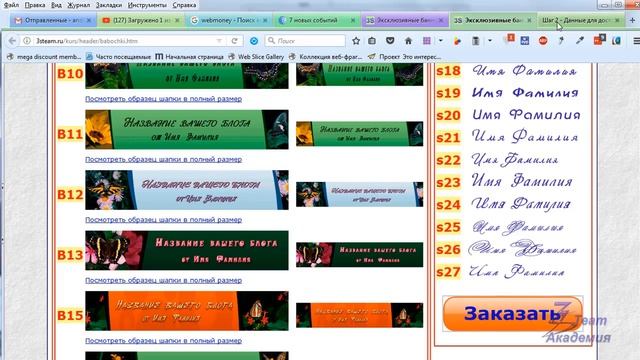Open the dropdown arrow after the purple grid icon
The image size is (640, 360).
click(x=440, y=41)
